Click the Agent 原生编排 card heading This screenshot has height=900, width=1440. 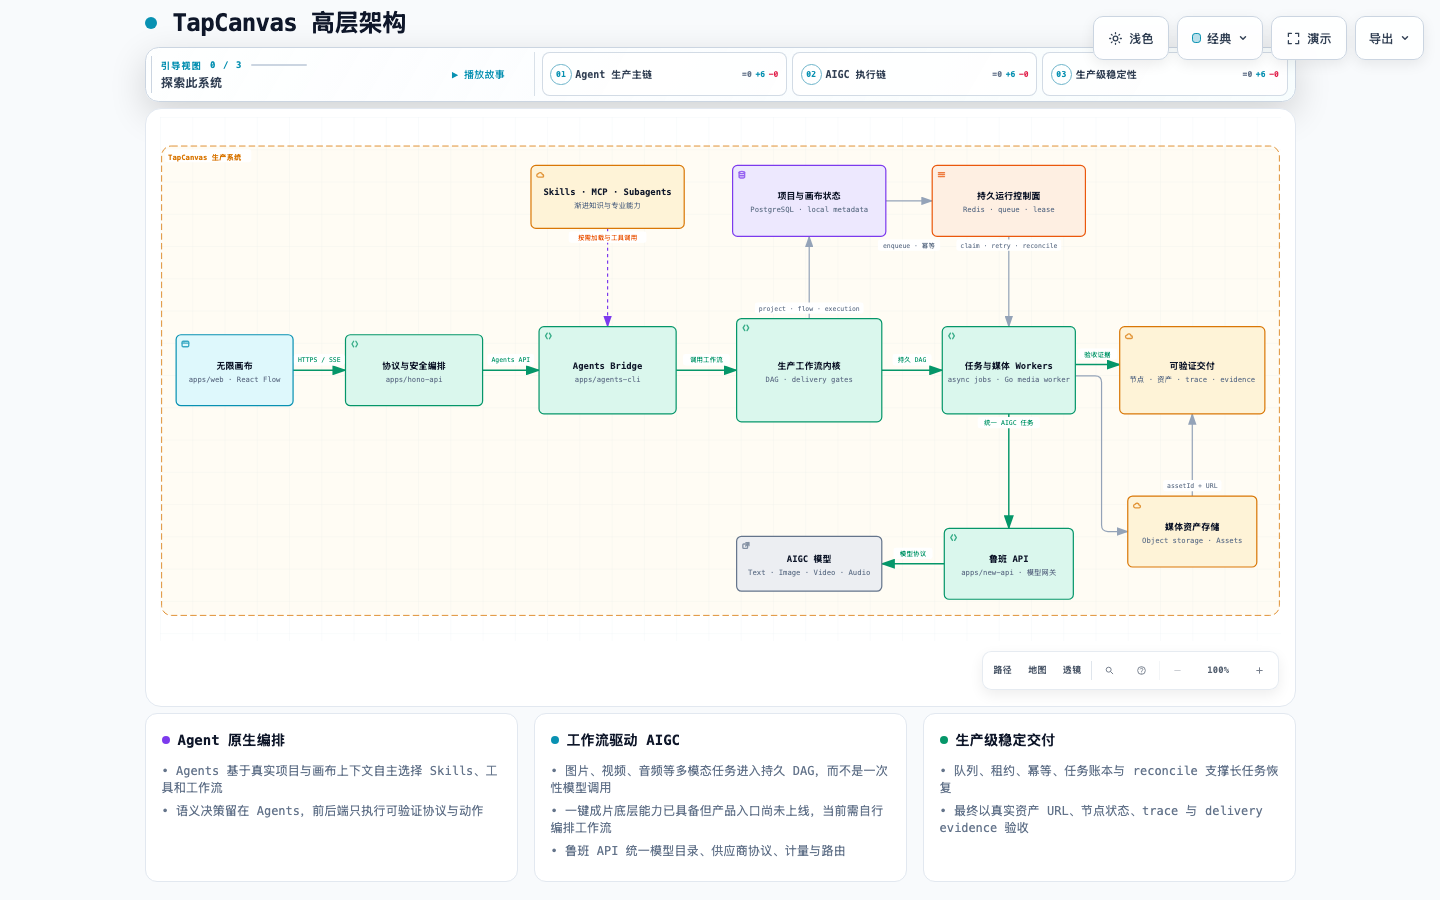click(231, 740)
